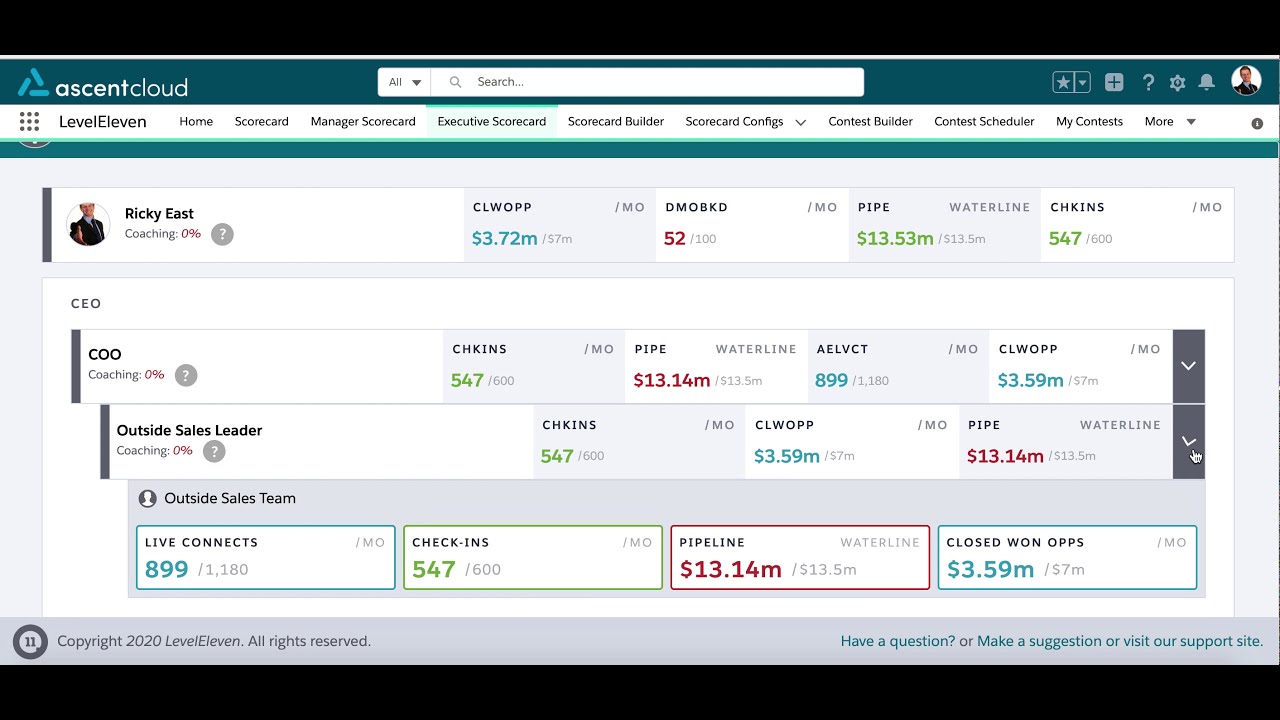
Task: Click the ascentcloud logo
Action: pos(103,84)
